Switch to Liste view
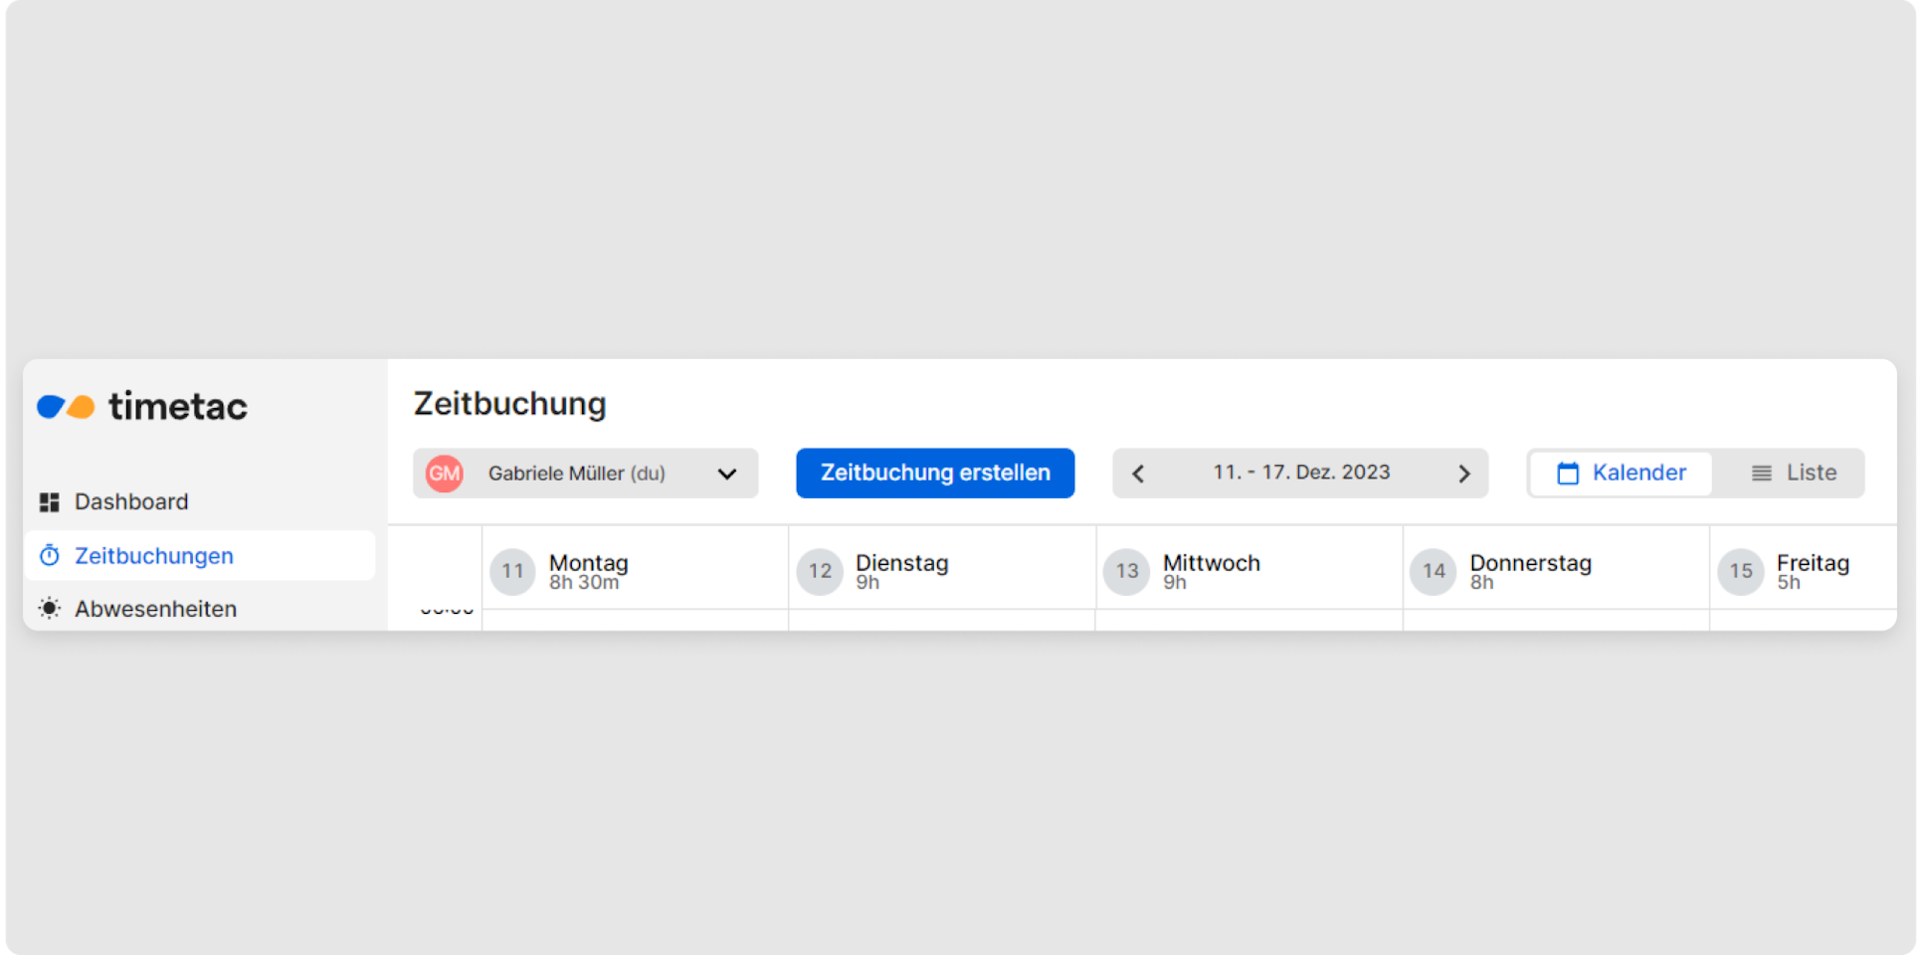The width and height of the screenshot is (1920, 955). pyautogui.click(x=1793, y=473)
